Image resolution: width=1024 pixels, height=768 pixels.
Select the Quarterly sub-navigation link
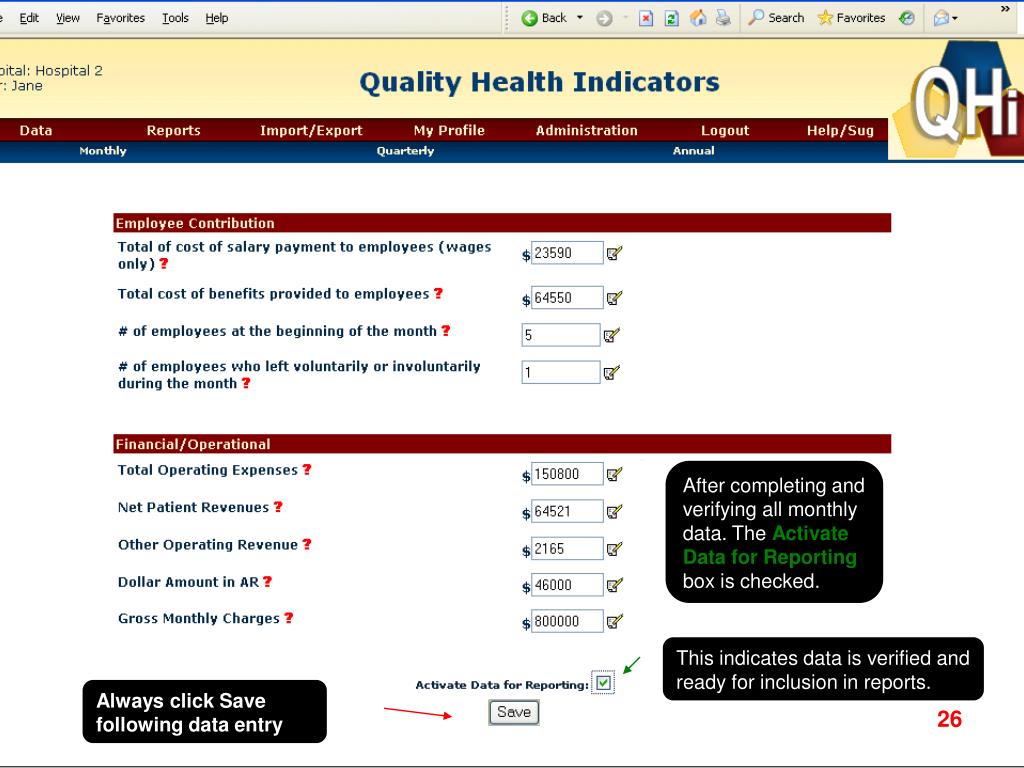point(405,151)
